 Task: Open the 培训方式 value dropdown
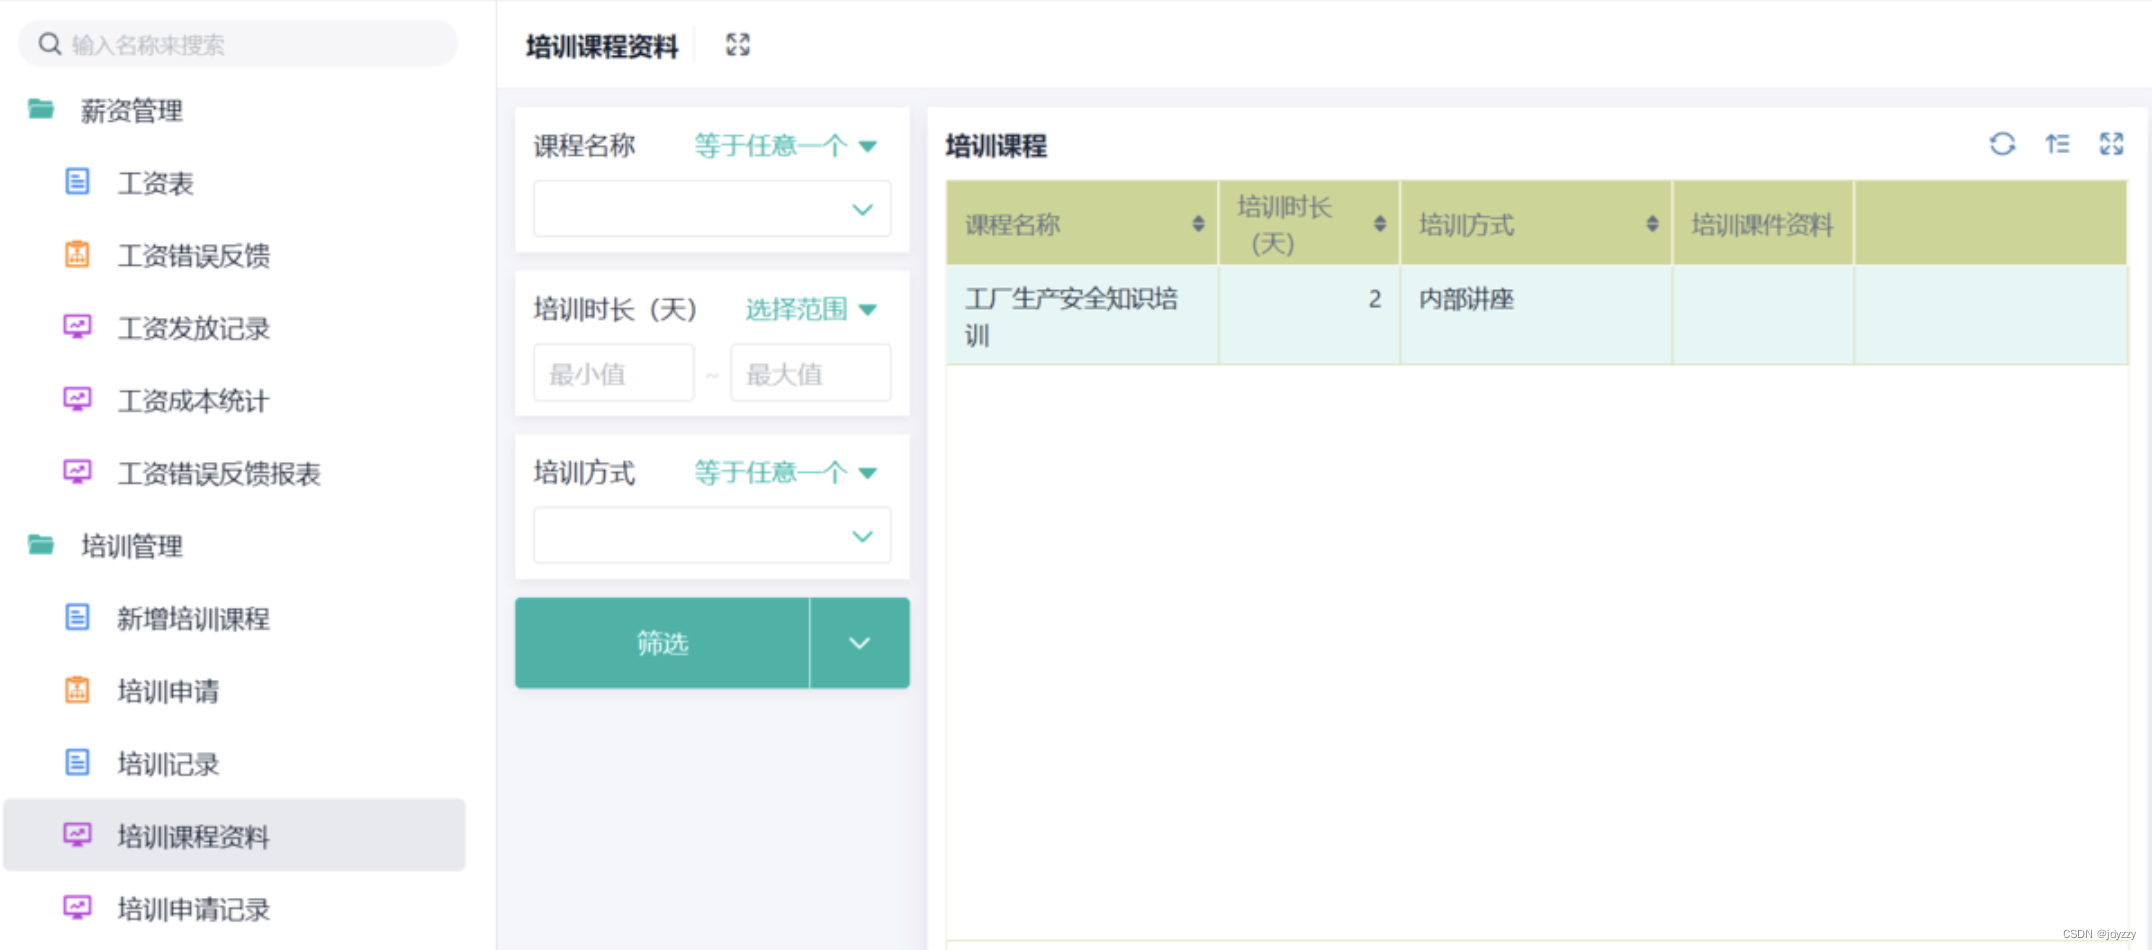tap(712, 535)
